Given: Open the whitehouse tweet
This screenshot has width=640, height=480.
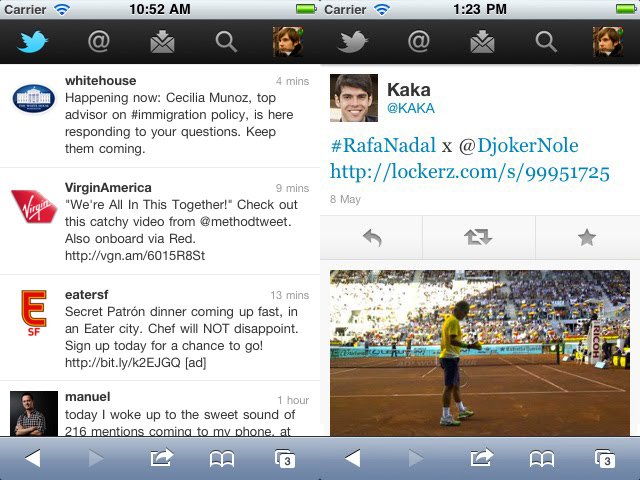Looking at the screenshot, I should (x=160, y=115).
